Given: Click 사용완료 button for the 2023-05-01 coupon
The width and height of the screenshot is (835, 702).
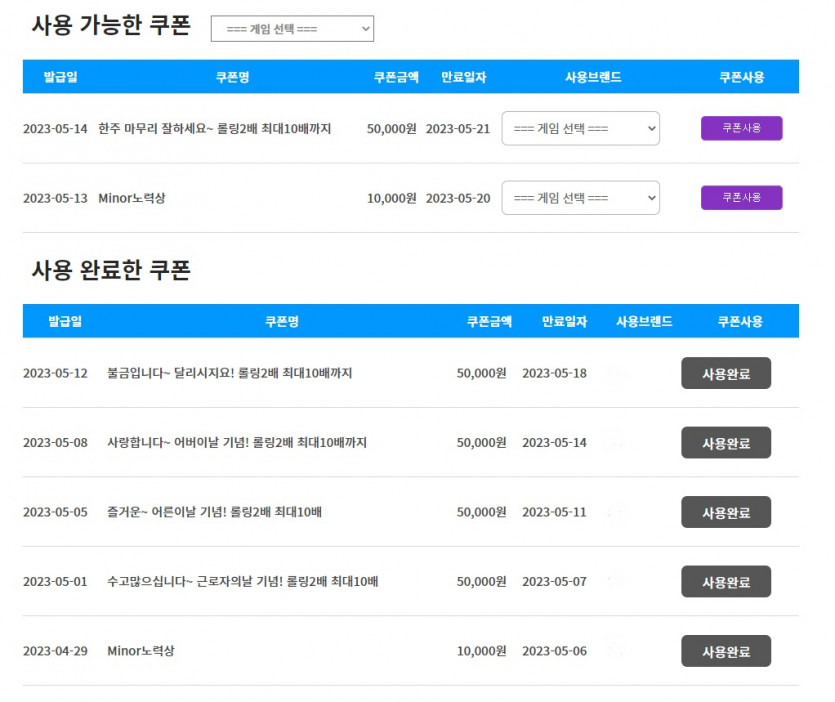Looking at the screenshot, I should [726, 582].
